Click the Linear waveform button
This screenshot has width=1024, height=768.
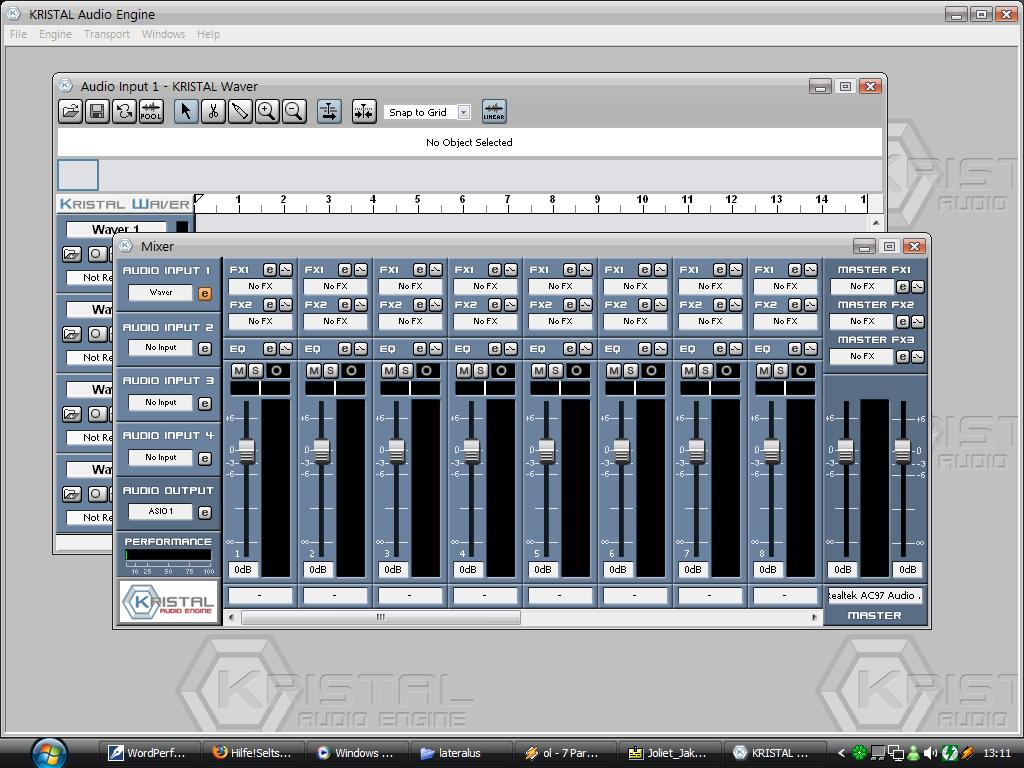point(494,112)
